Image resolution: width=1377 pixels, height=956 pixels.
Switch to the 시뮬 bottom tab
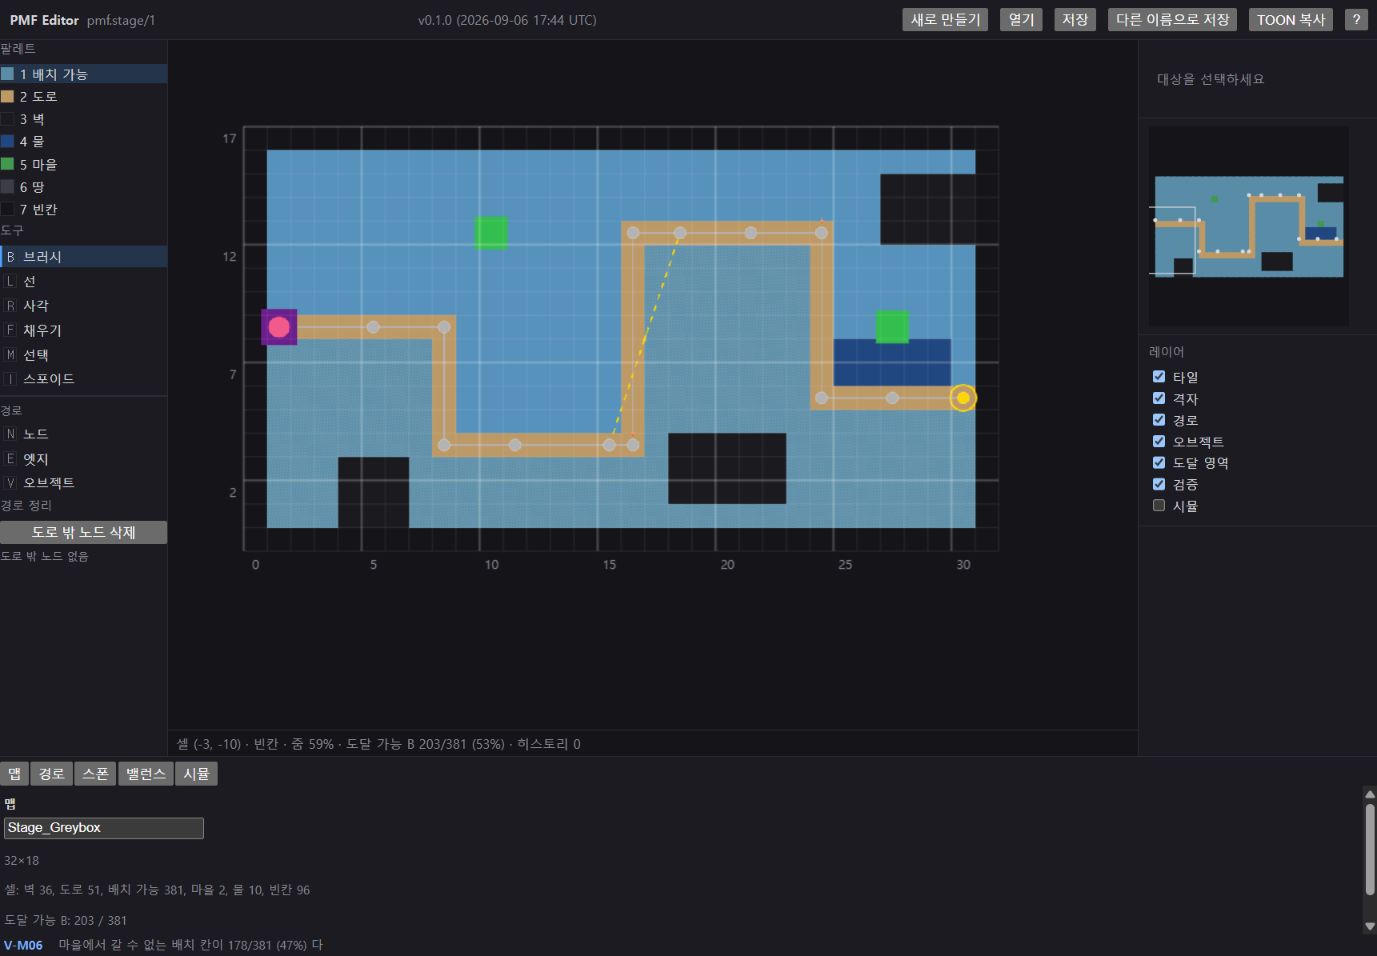pyautogui.click(x=196, y=774)
